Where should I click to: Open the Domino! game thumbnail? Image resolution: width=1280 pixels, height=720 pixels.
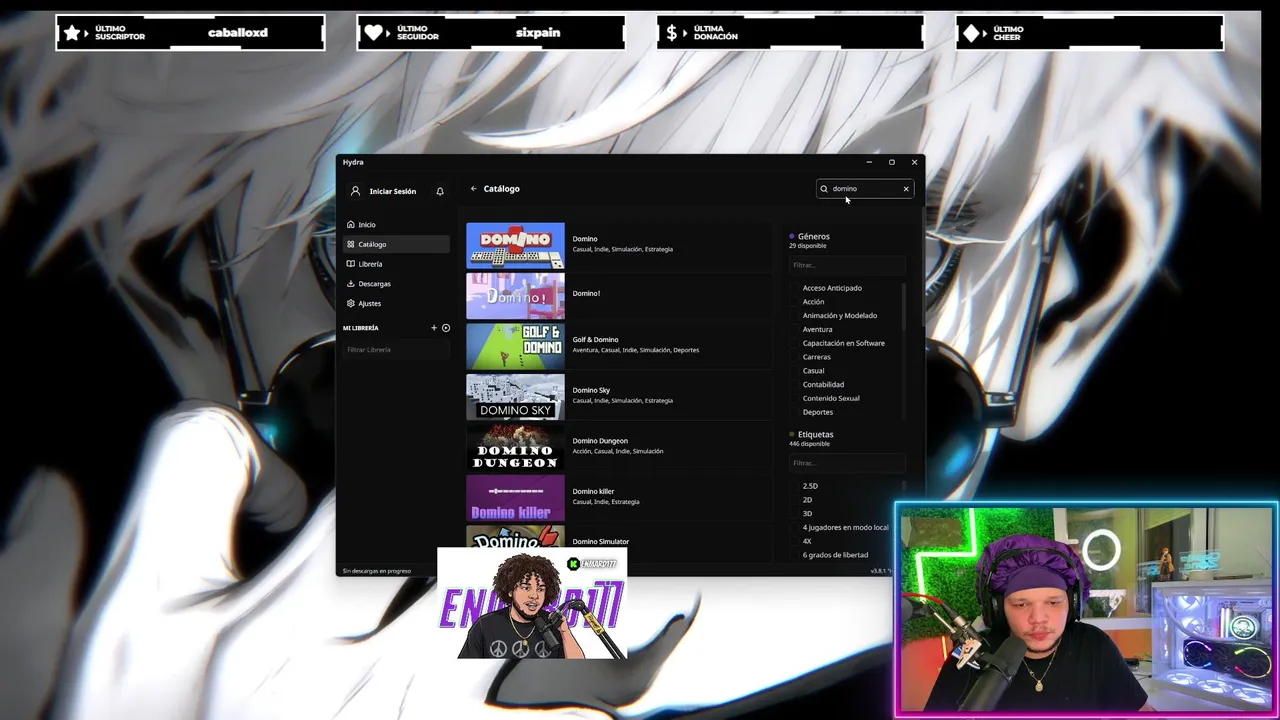pos(515,296)
